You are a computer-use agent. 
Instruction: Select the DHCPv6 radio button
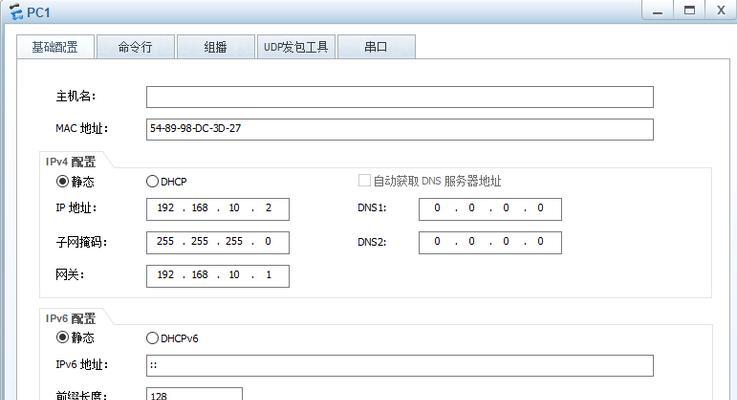tap(152, 338)
